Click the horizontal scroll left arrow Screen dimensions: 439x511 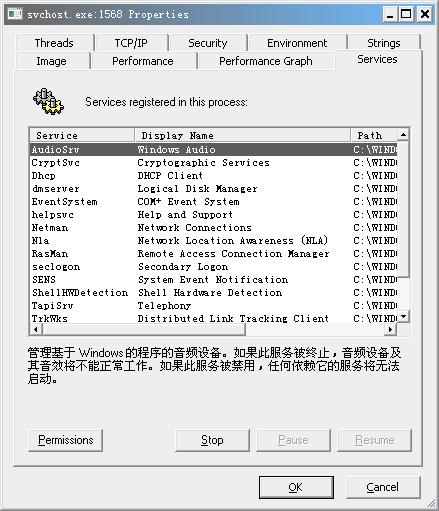tap(36, 330)
